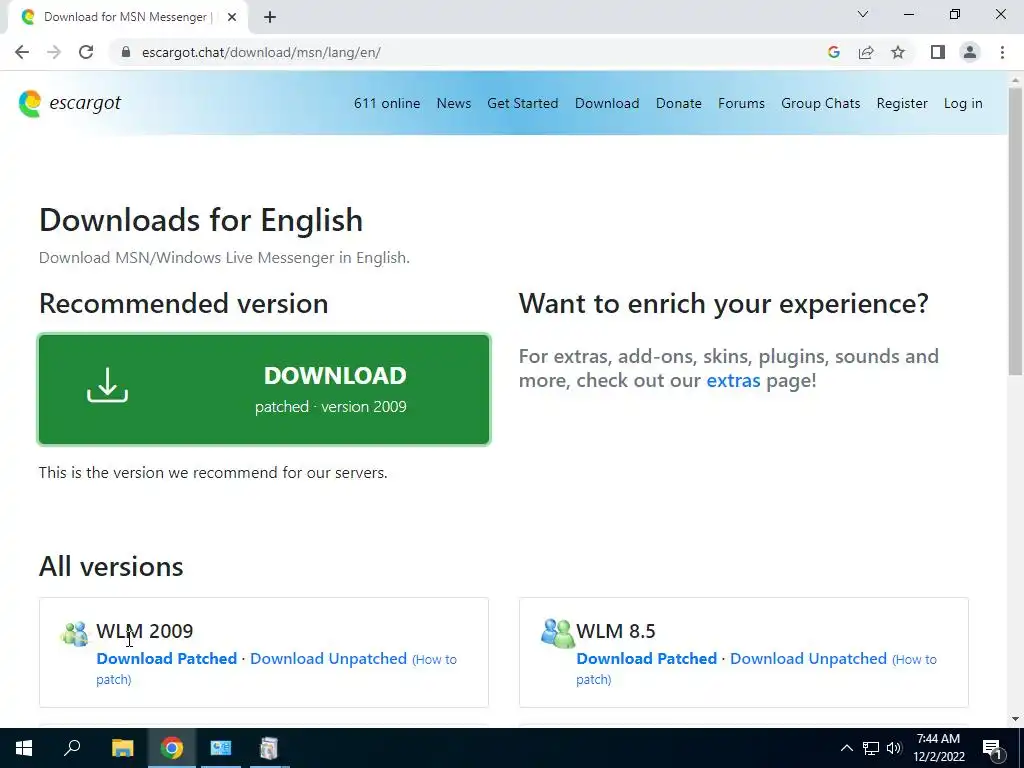Viewport: 1024px width, 768px height.
Task: Share this page via share icon
Action: coord(866,52)
